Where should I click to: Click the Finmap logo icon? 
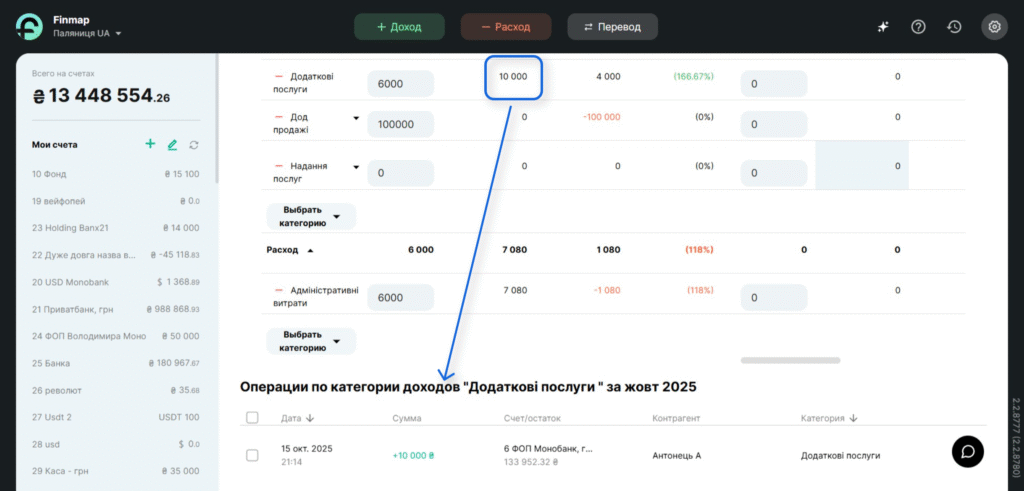pos(29,27)
